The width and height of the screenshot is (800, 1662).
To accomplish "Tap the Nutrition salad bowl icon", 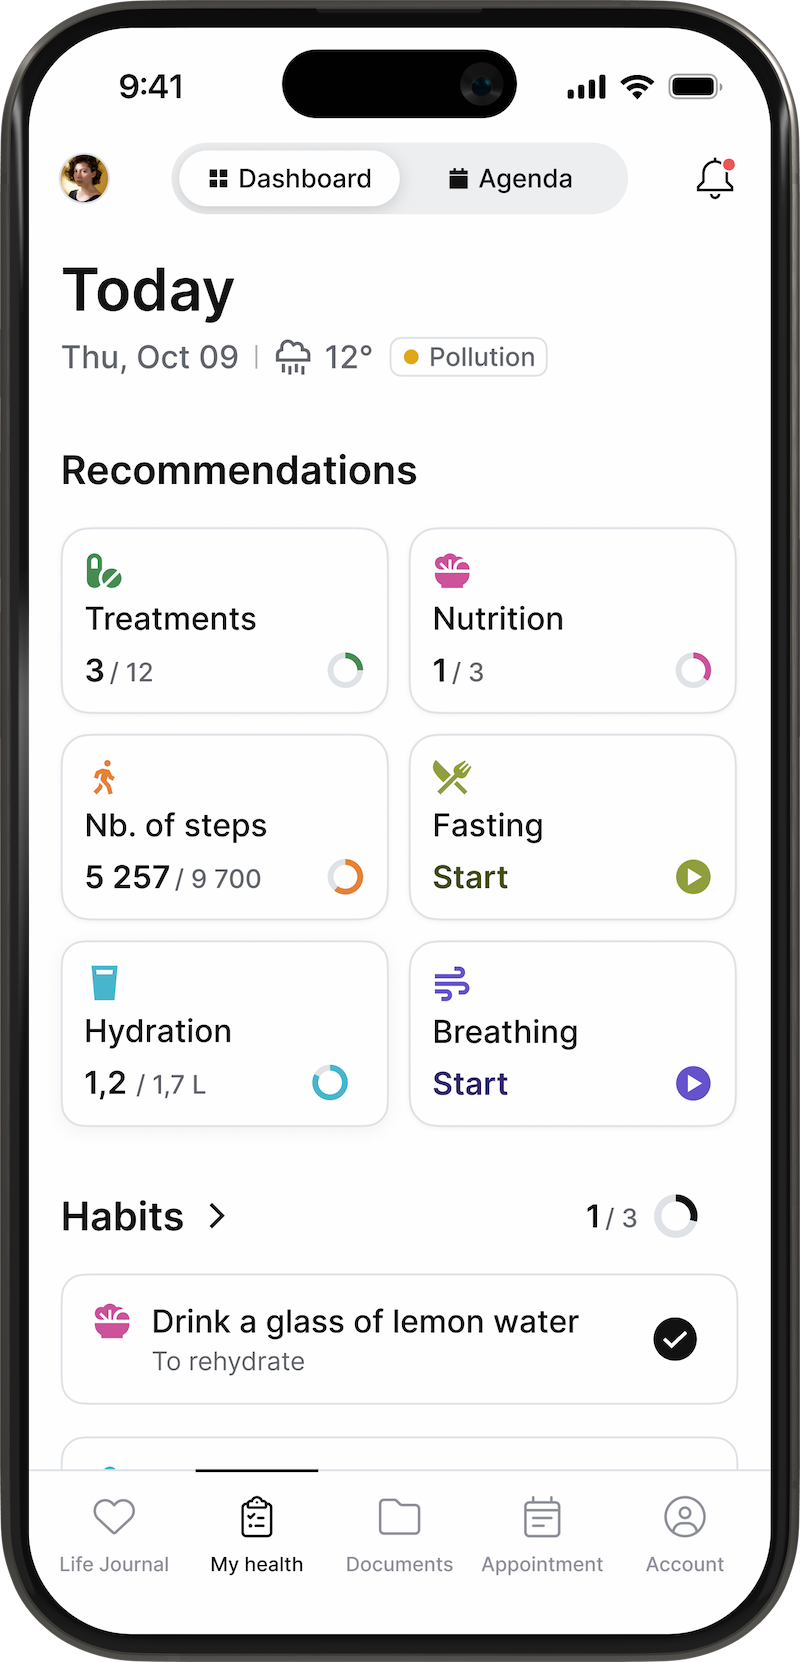I will (x=452, y=571).
